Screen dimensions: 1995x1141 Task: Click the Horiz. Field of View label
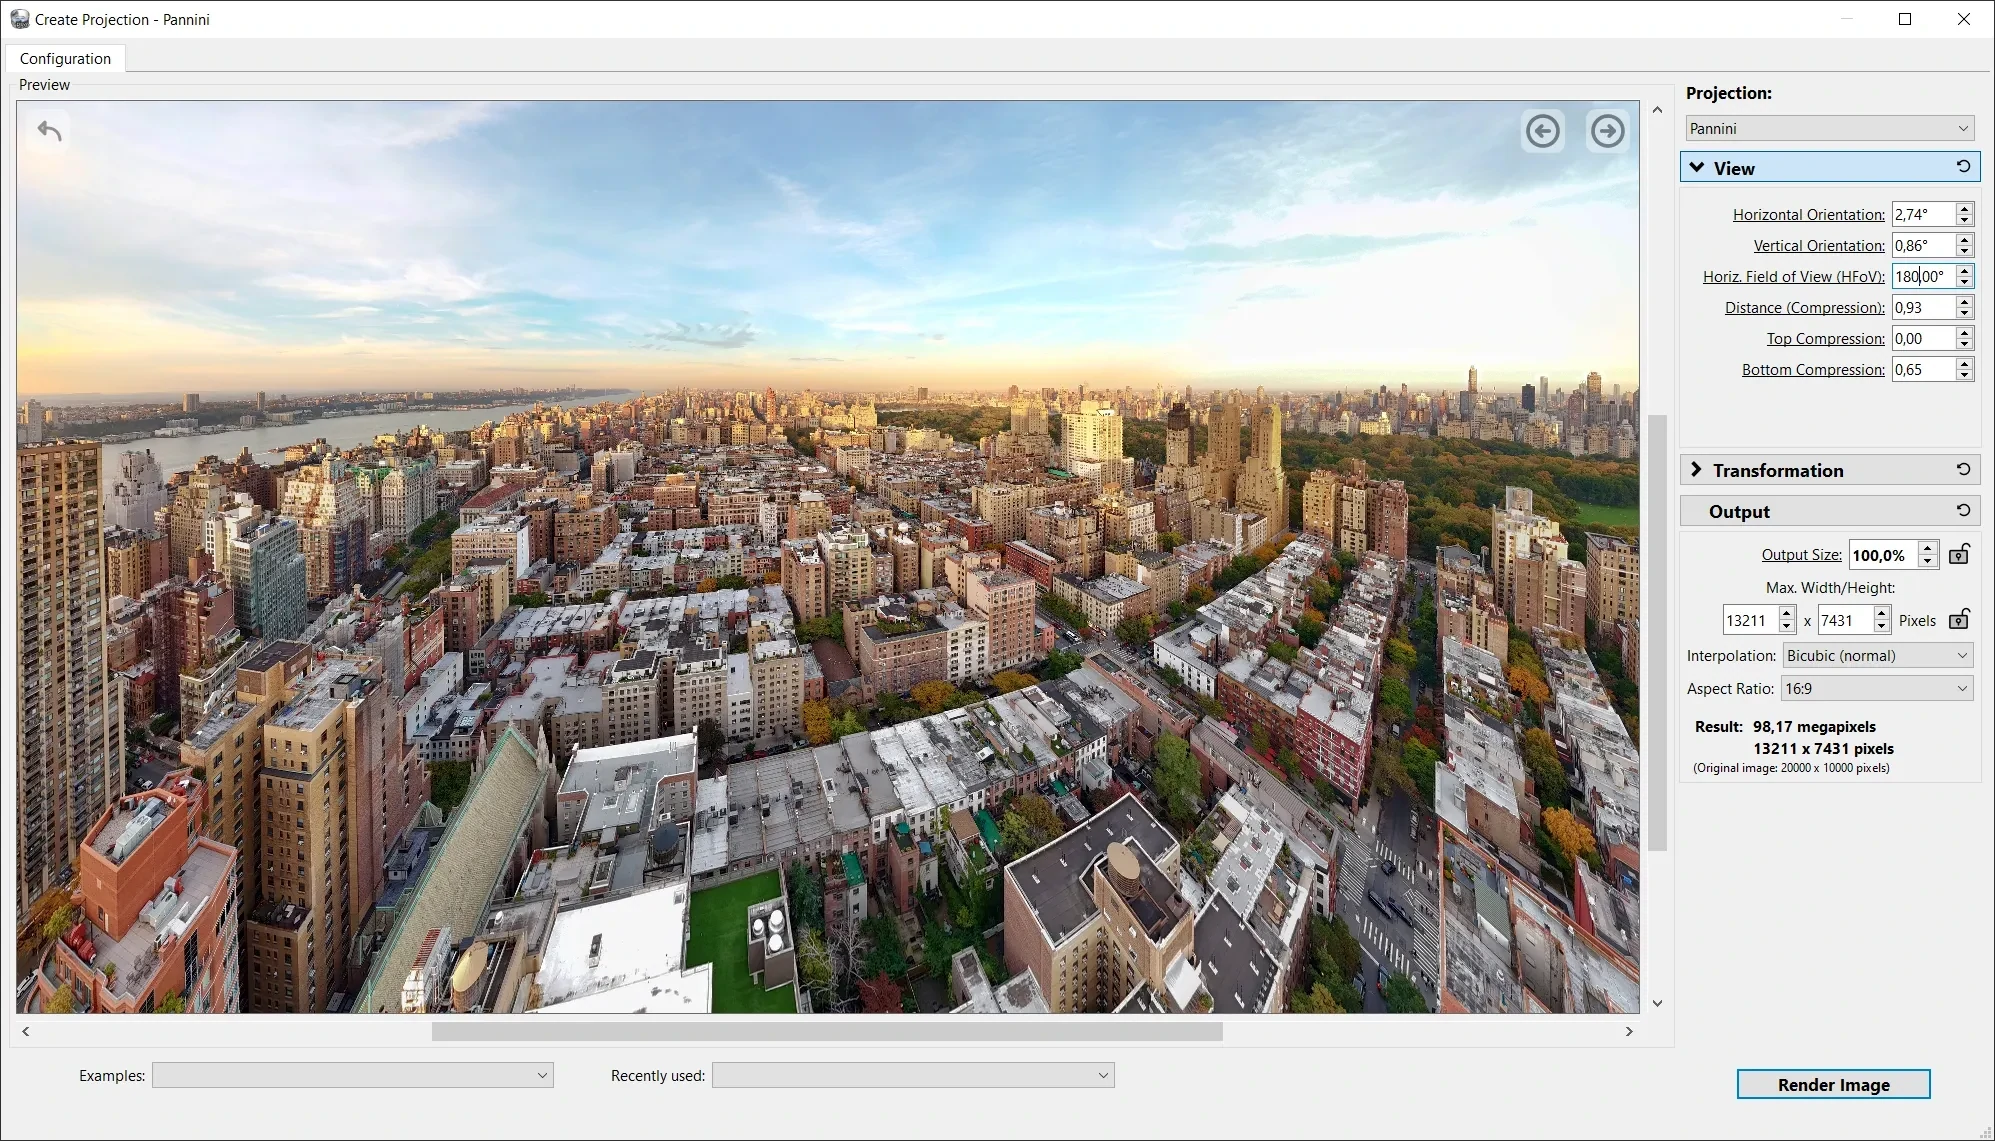(x=1793, y=276)
